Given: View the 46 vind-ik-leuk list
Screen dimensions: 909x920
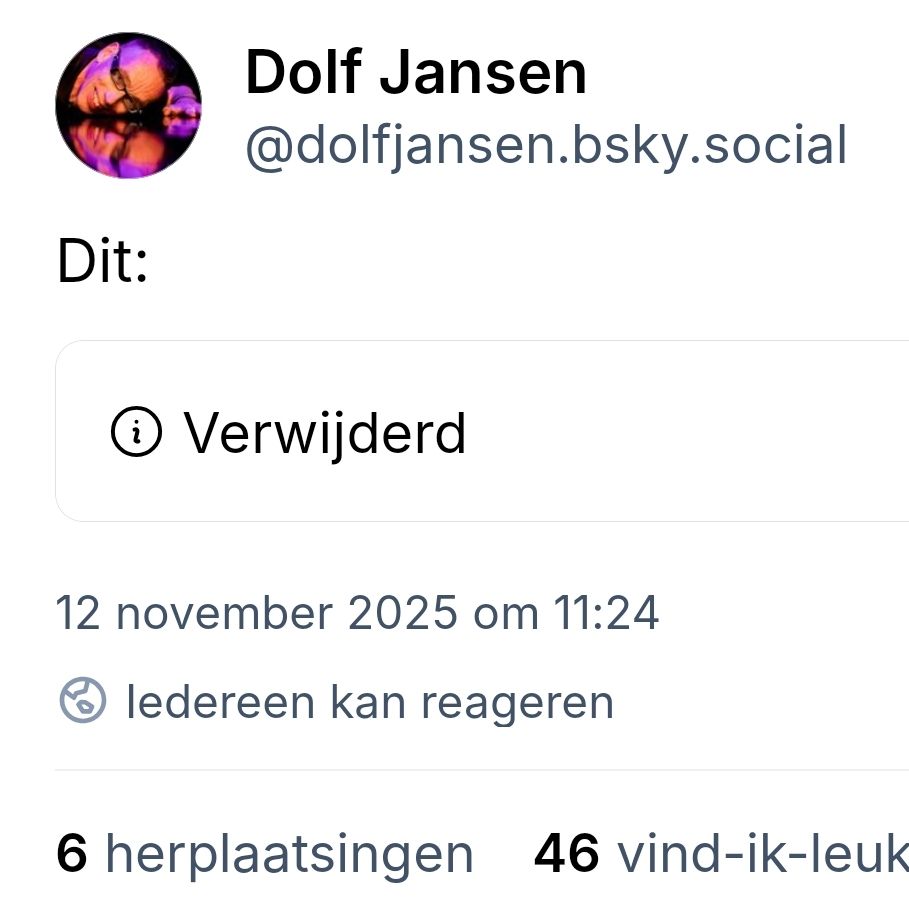Looking at the screenshot, I should click(x=721, y=854).
